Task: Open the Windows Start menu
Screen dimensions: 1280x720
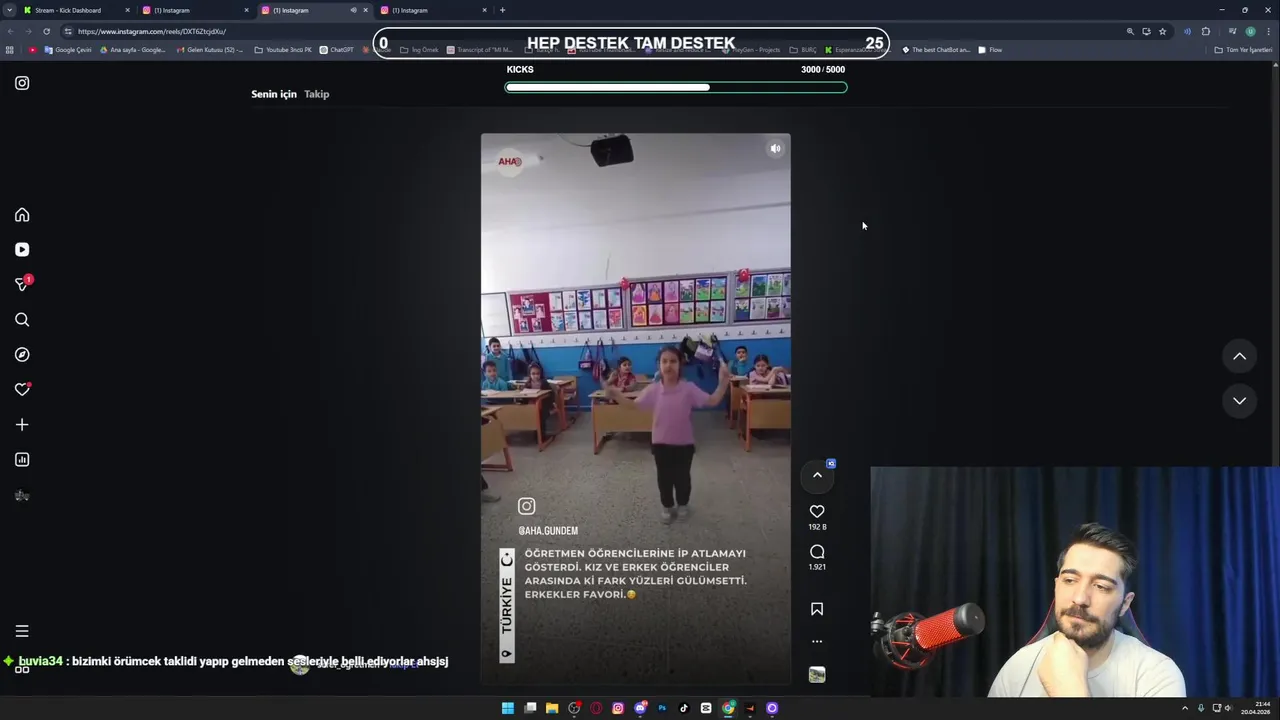Action: 508,708
